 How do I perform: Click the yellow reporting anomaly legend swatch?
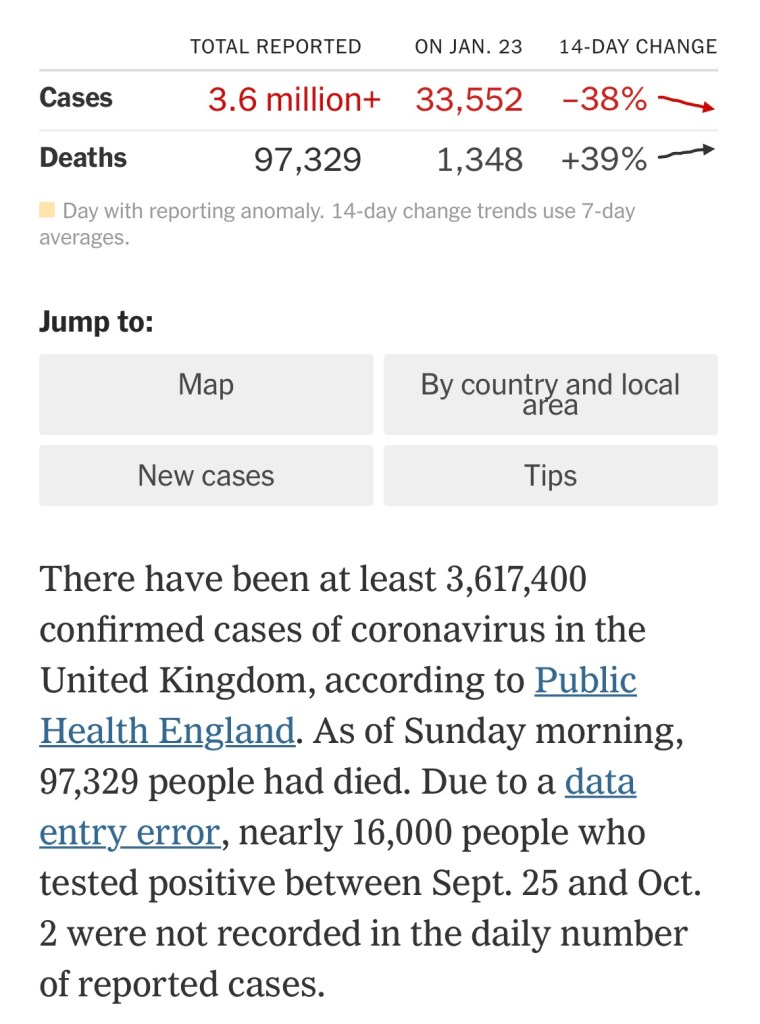click(47, 211)
